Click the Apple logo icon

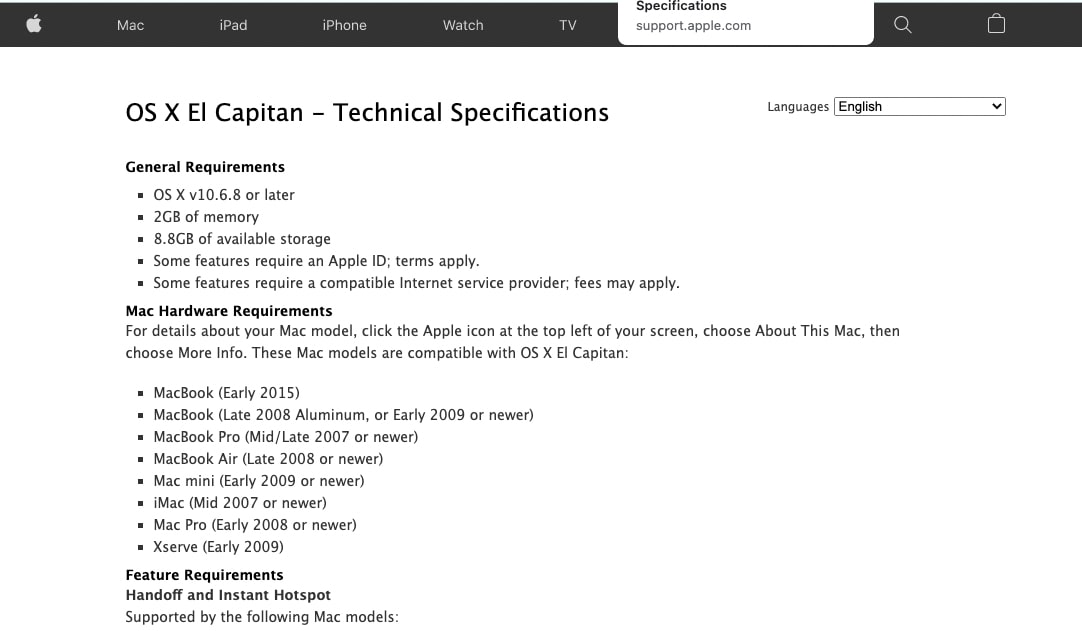(x=34, y=25)
